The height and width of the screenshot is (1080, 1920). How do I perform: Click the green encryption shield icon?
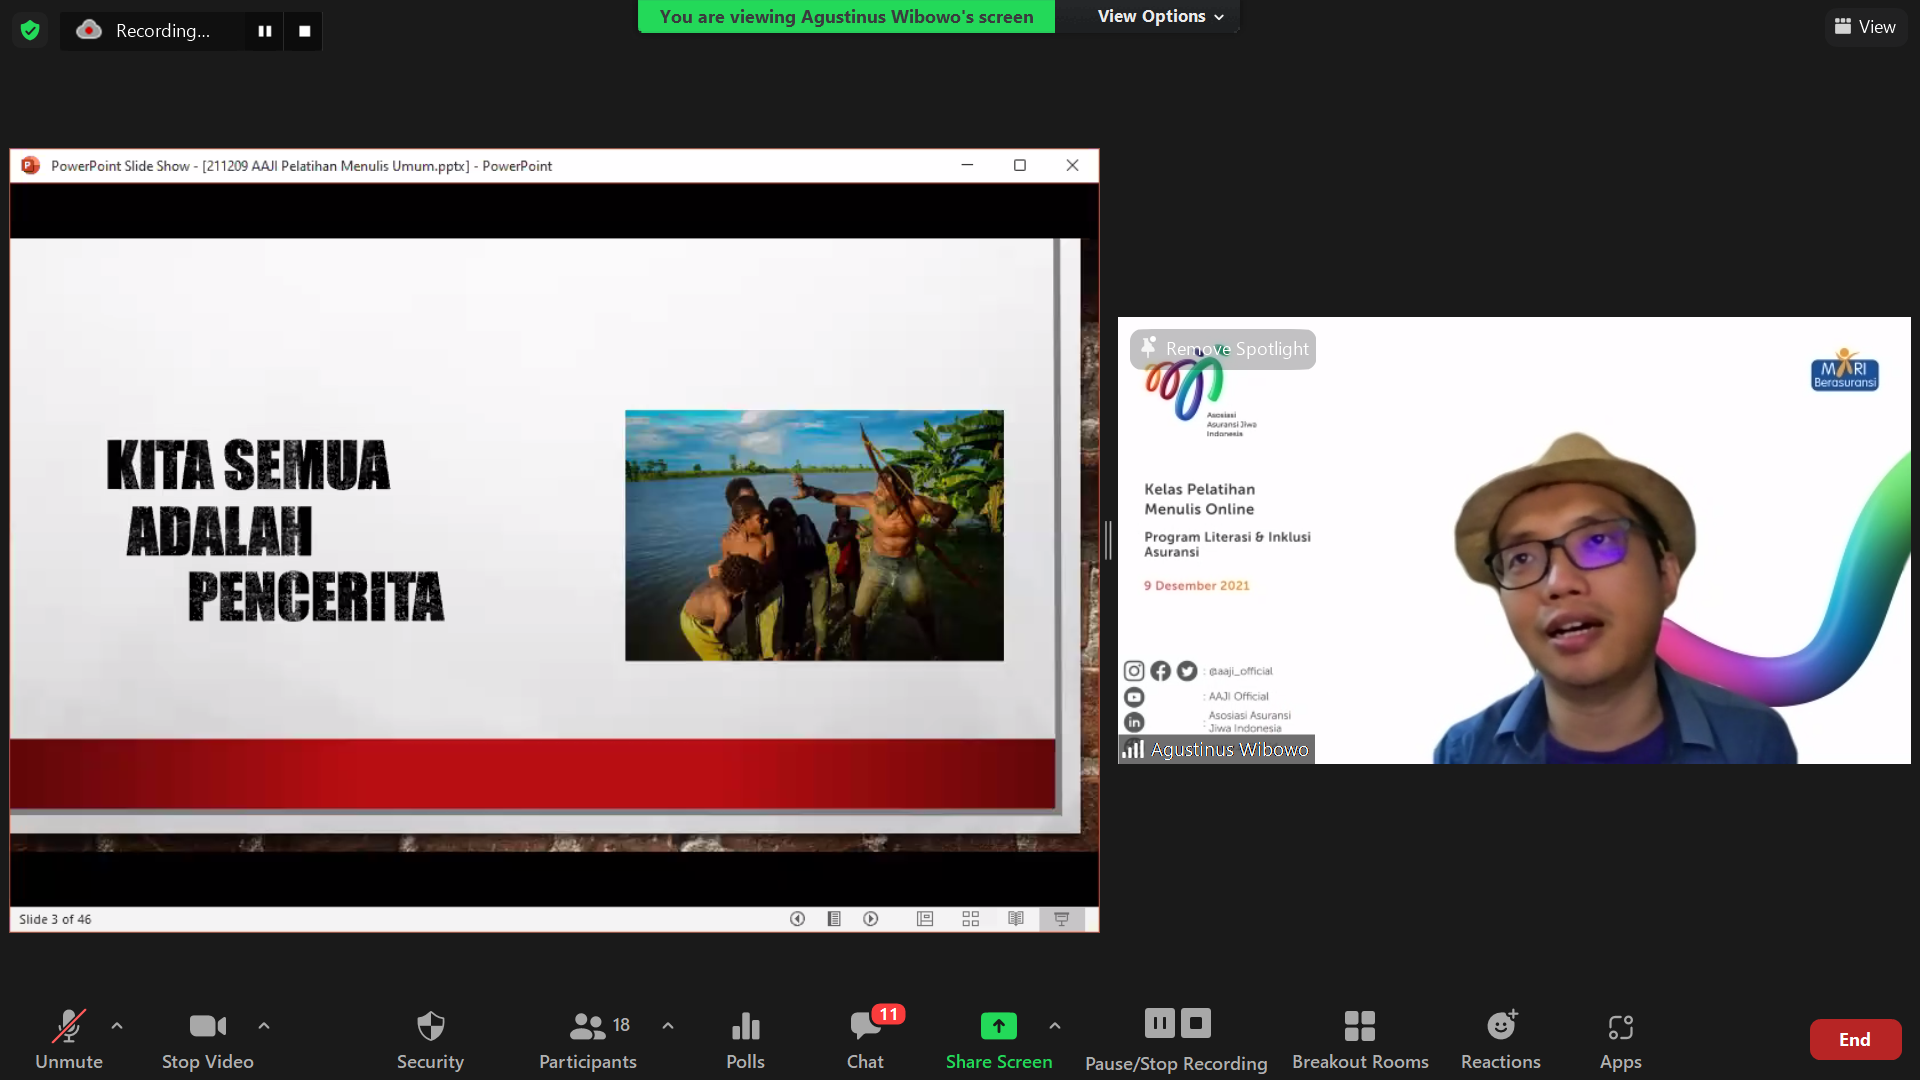[x=30, y=30]
